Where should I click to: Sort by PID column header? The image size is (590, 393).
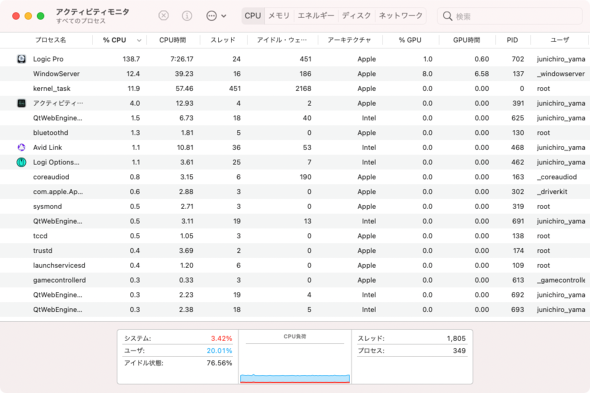(x=512, y=40)
